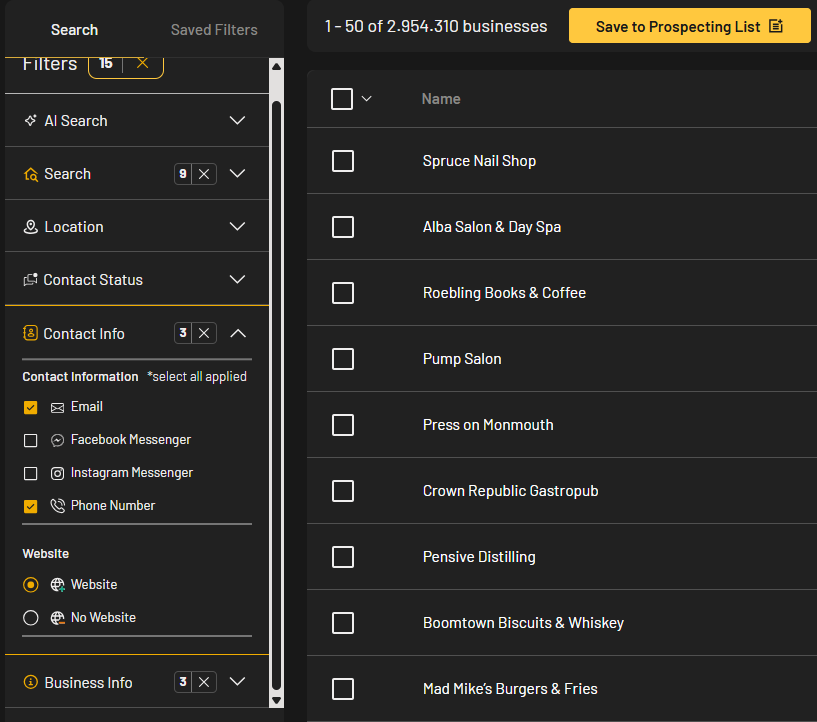Click the filter panel scroll-up arrow

pos(277,67)
